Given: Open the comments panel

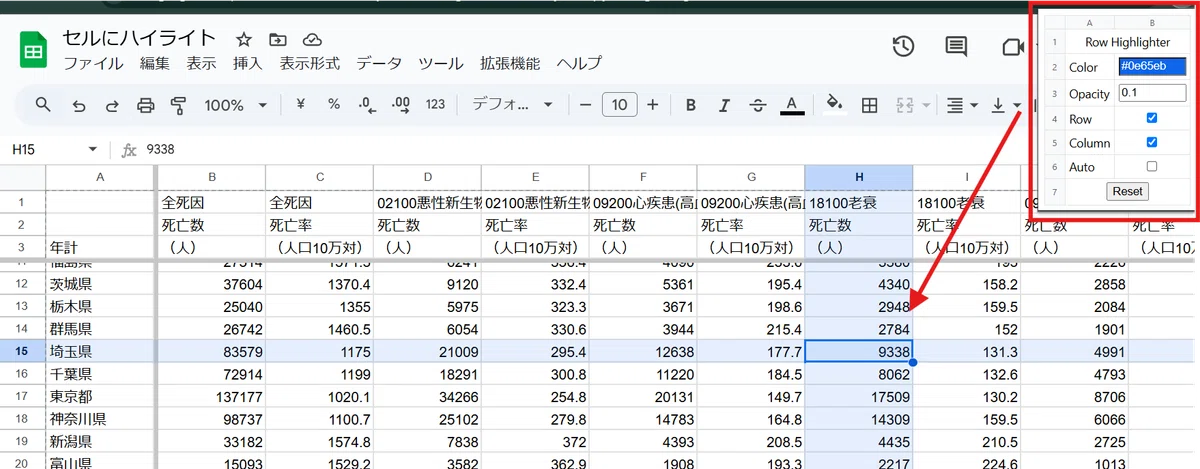Looking at the screenshot, I should [957, 46].
